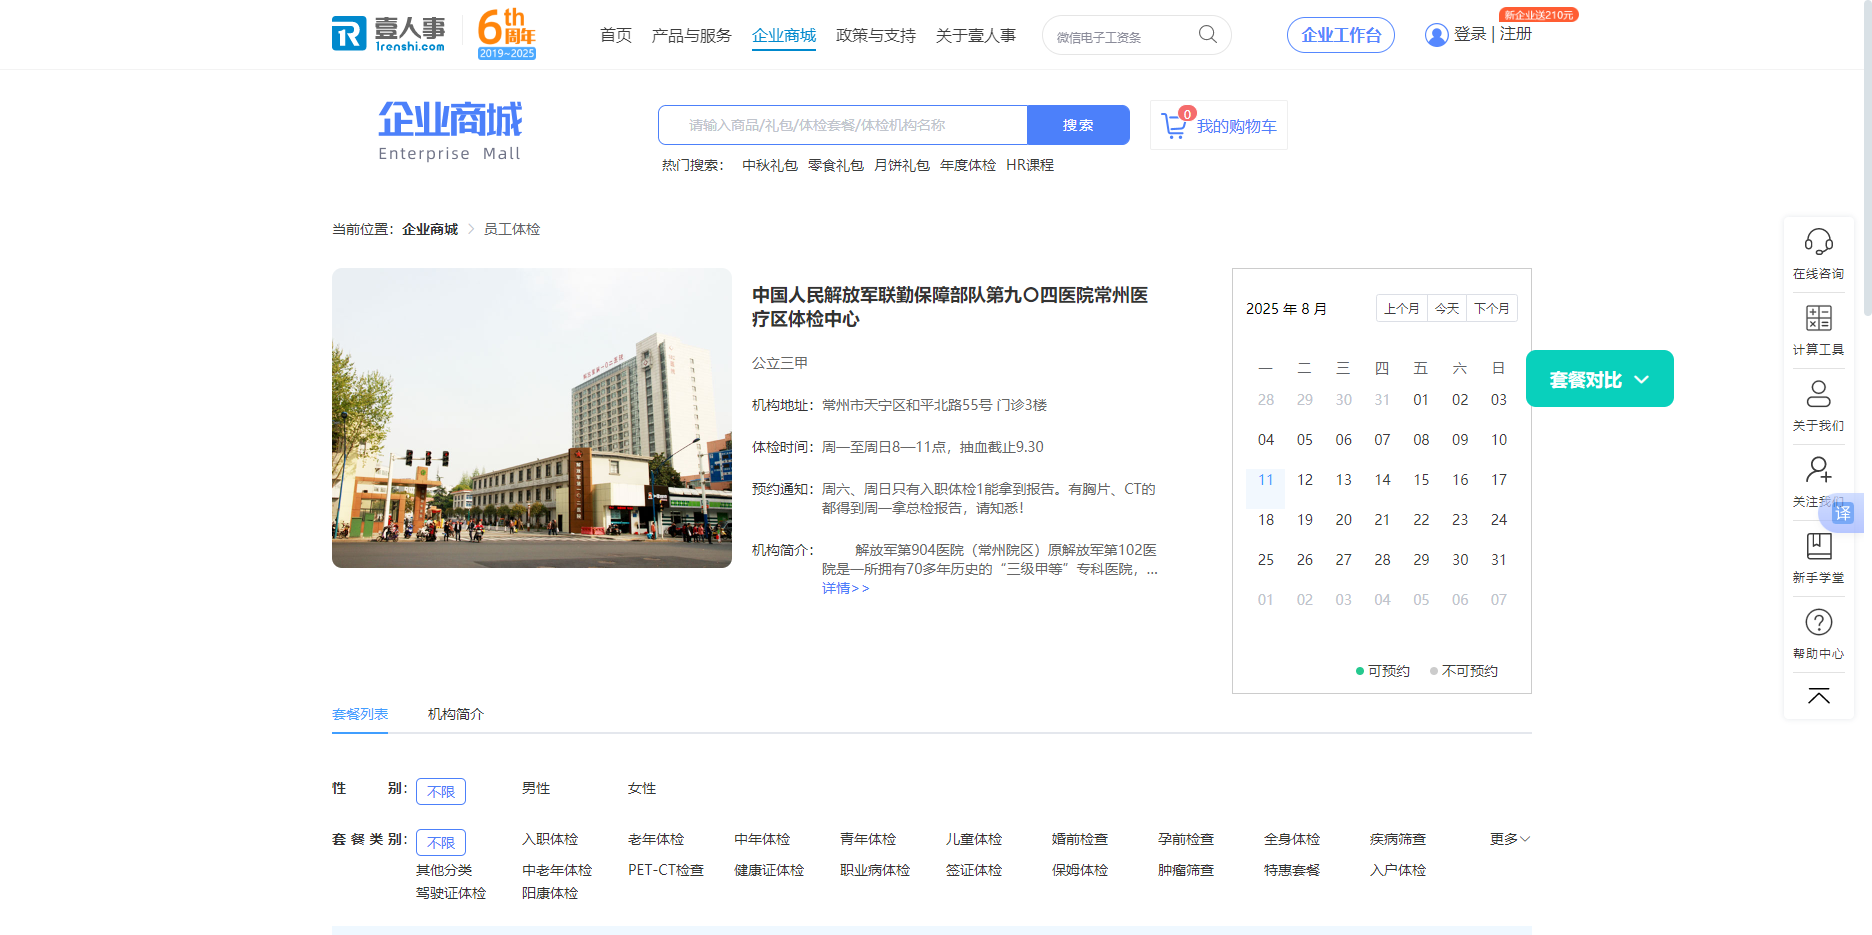Select PET-CT检查 package category
This screenshot has height=935, width=1872.
pyautogui.click(x=666, y=870)
